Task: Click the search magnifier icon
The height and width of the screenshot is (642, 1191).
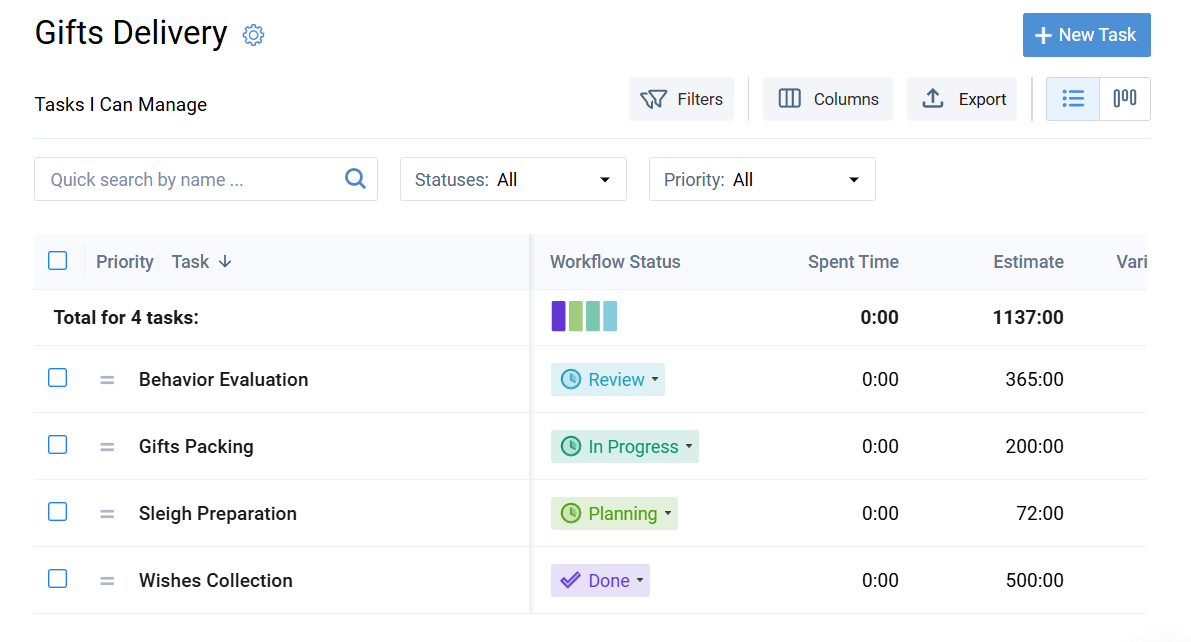Action: [x=355, y=178]
